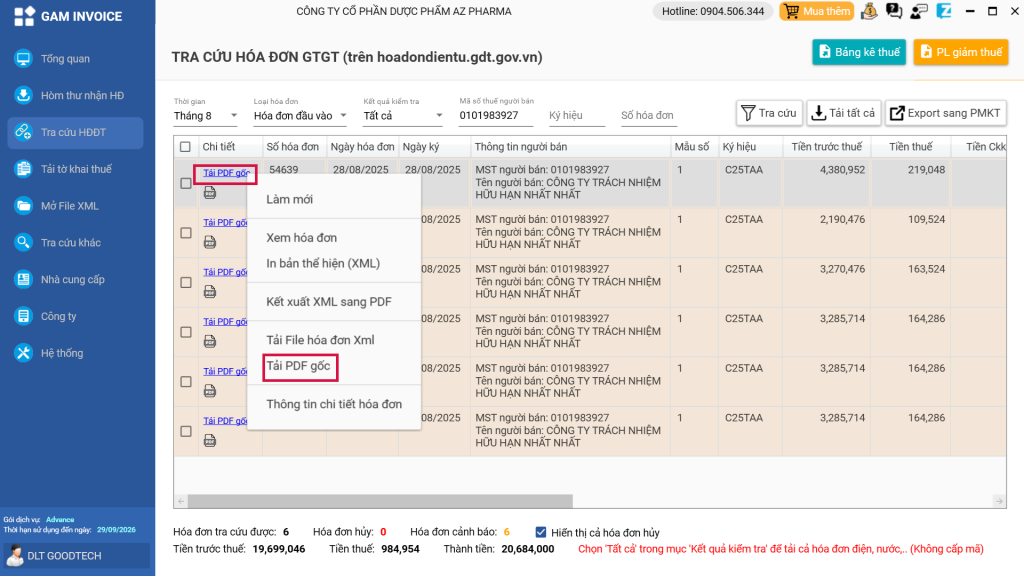This screenshot has width=1024, height=576.
Task: Click PDF print icon in first row
Action: tap(210, 192)
